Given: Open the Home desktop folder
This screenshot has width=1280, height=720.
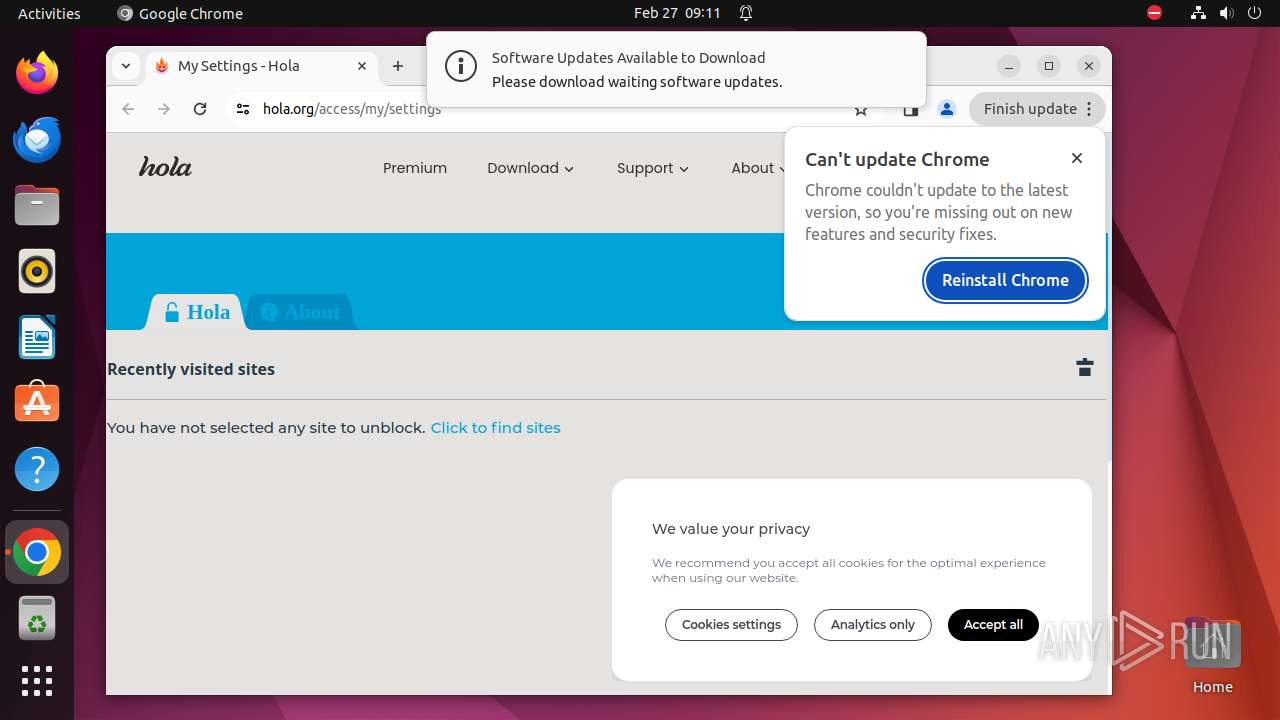Looking at the screenshot, I should click(x=1212, y=656).
